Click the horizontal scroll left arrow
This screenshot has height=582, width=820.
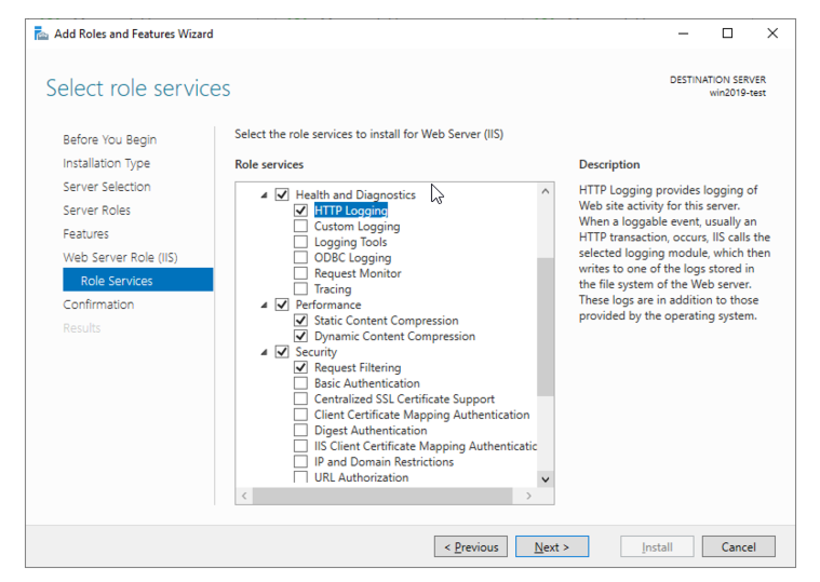point(244,495)
